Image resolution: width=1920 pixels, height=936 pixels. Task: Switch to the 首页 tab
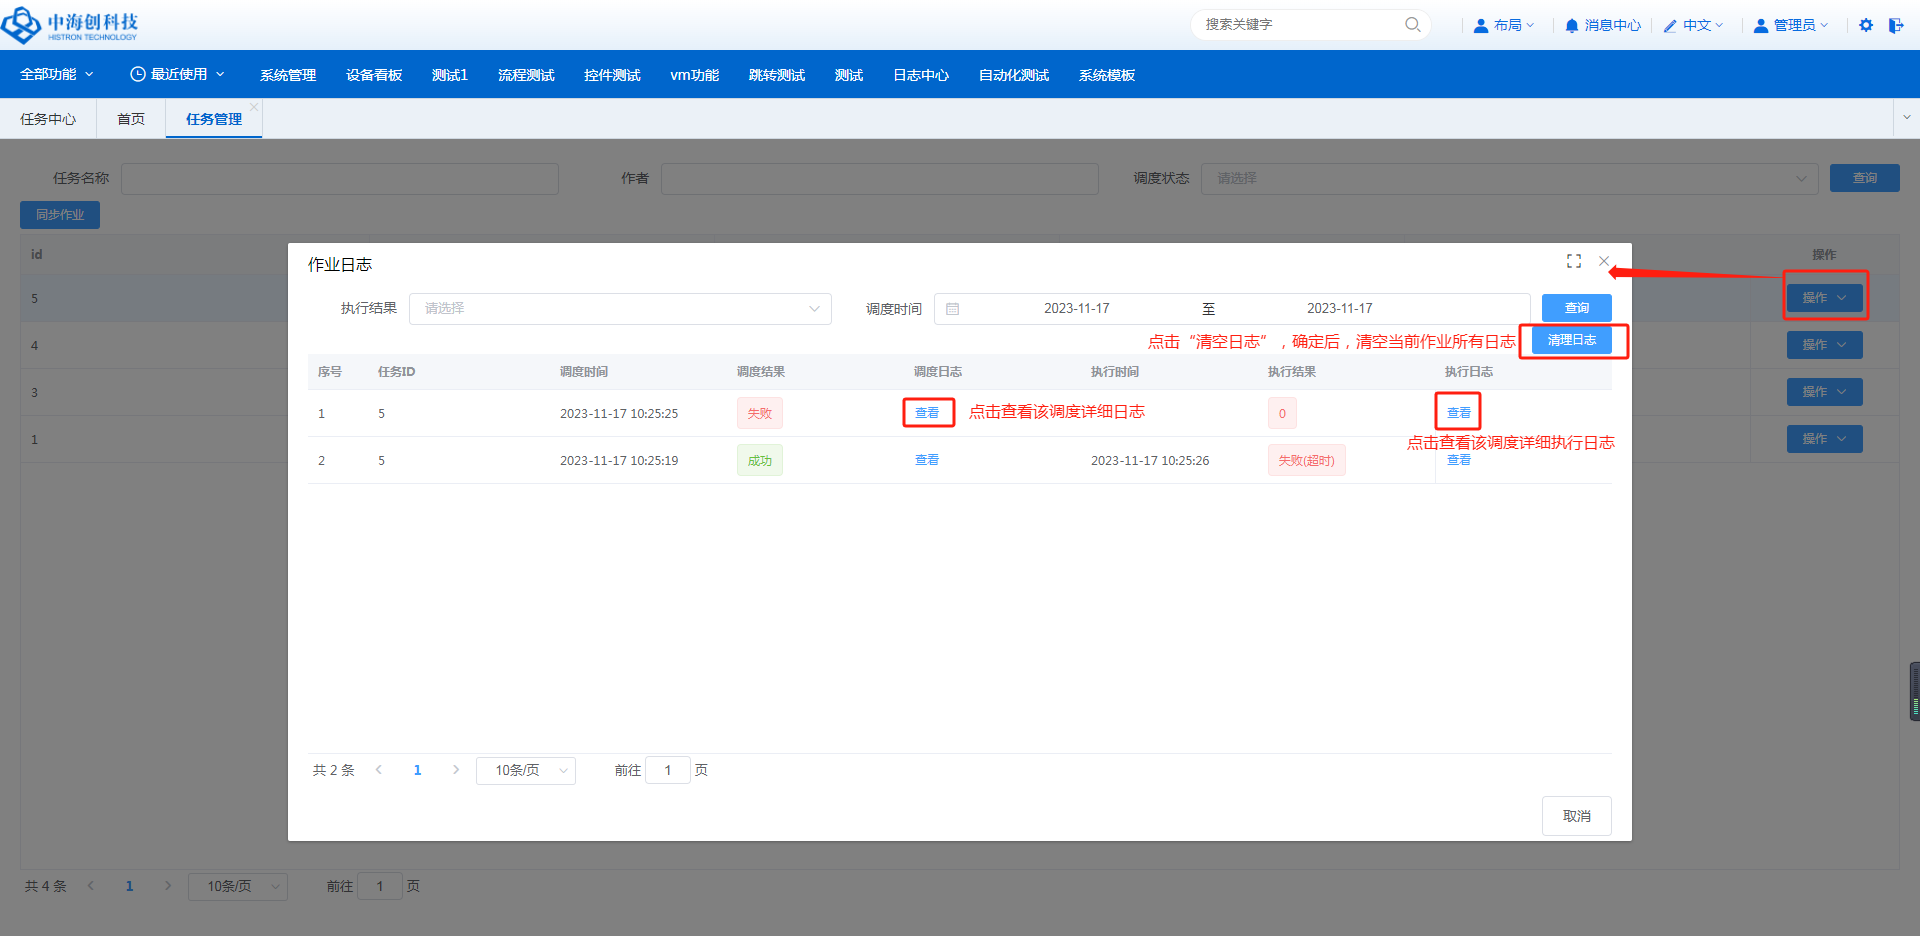point(131,119)
